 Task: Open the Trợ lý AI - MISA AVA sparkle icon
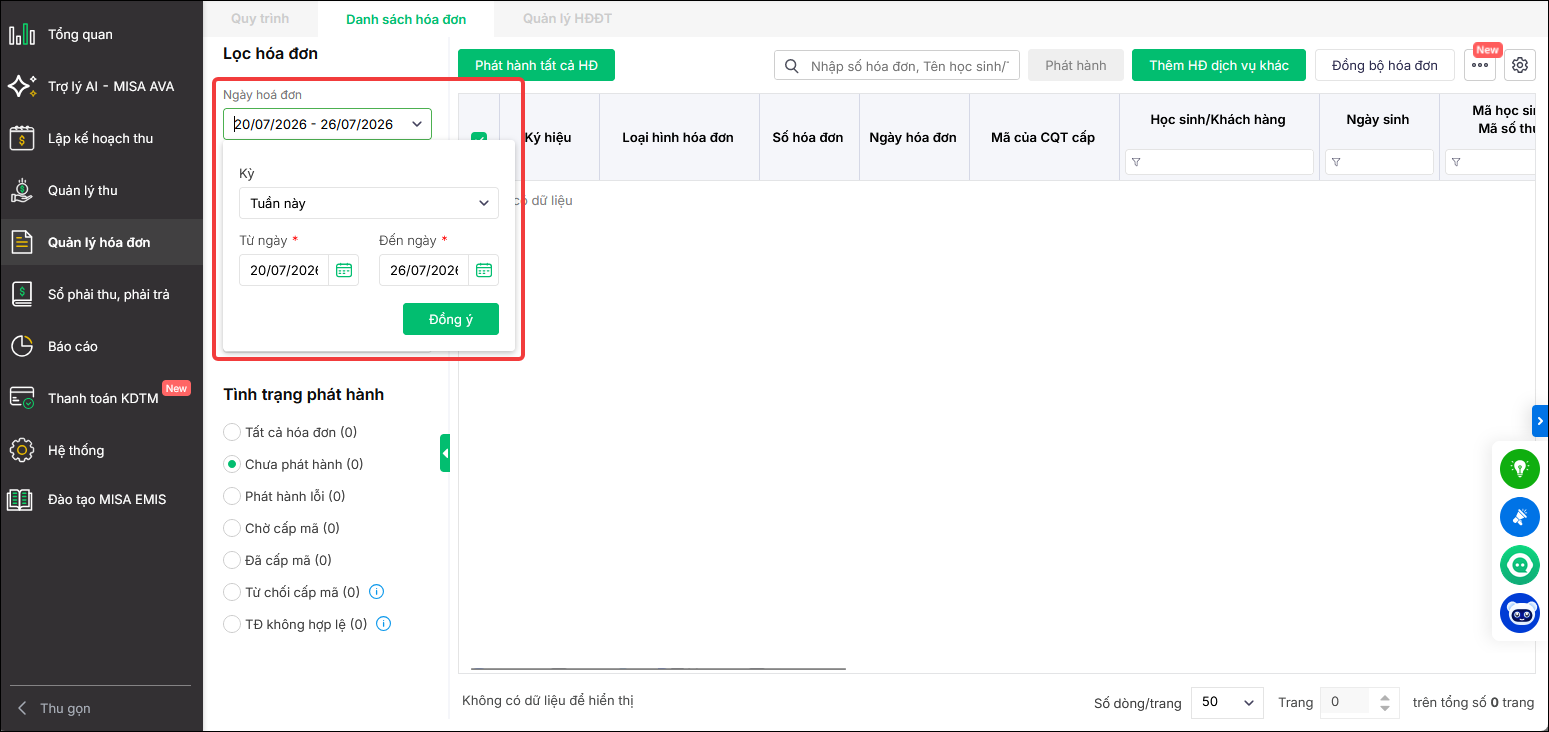pyautogui.click(x=21, y=87)
